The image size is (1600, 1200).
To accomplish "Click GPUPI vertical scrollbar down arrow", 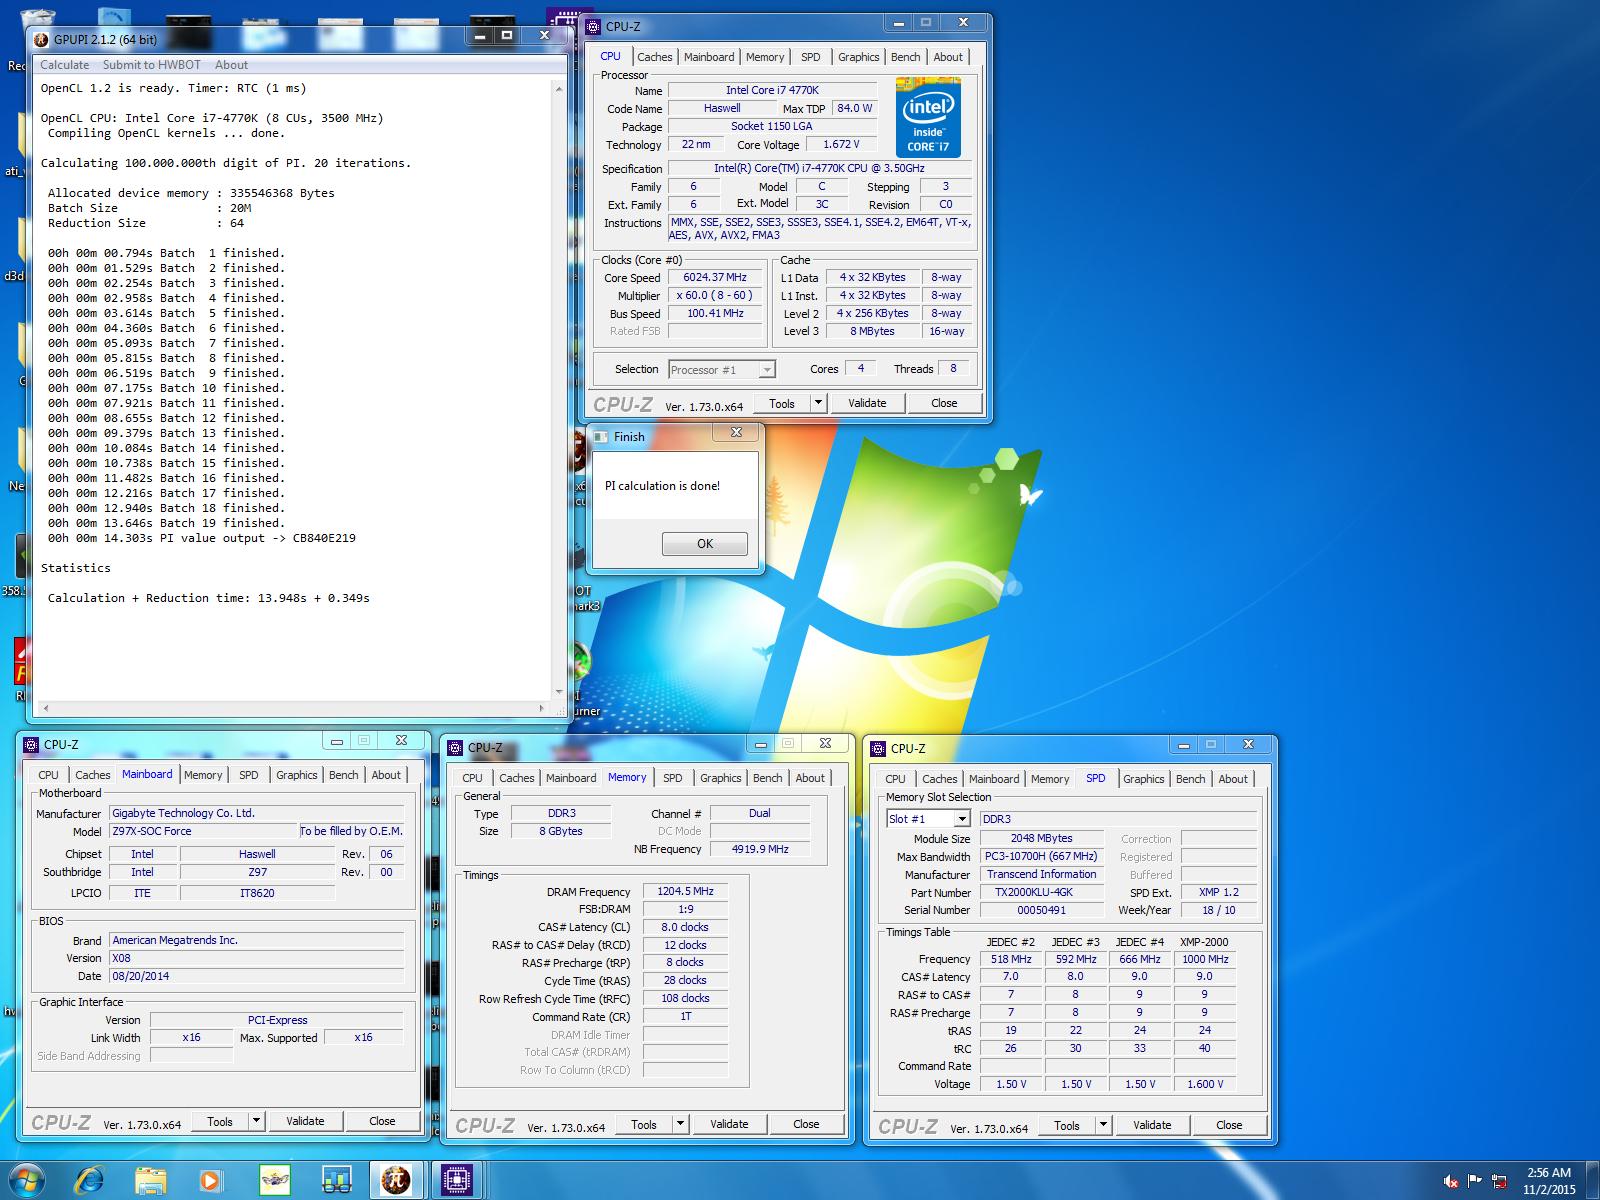I will pos(559,692).
